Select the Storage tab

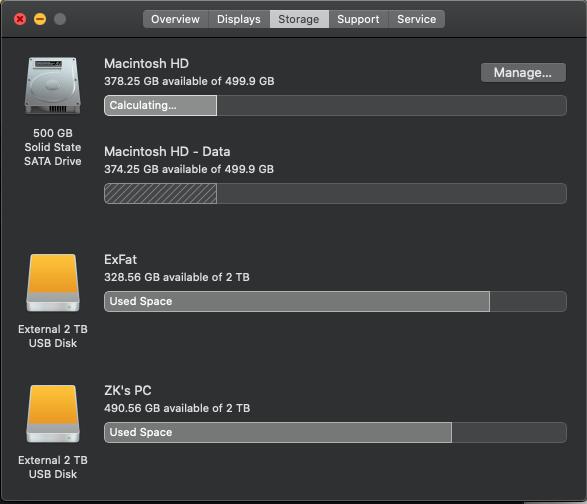point(299,19)
